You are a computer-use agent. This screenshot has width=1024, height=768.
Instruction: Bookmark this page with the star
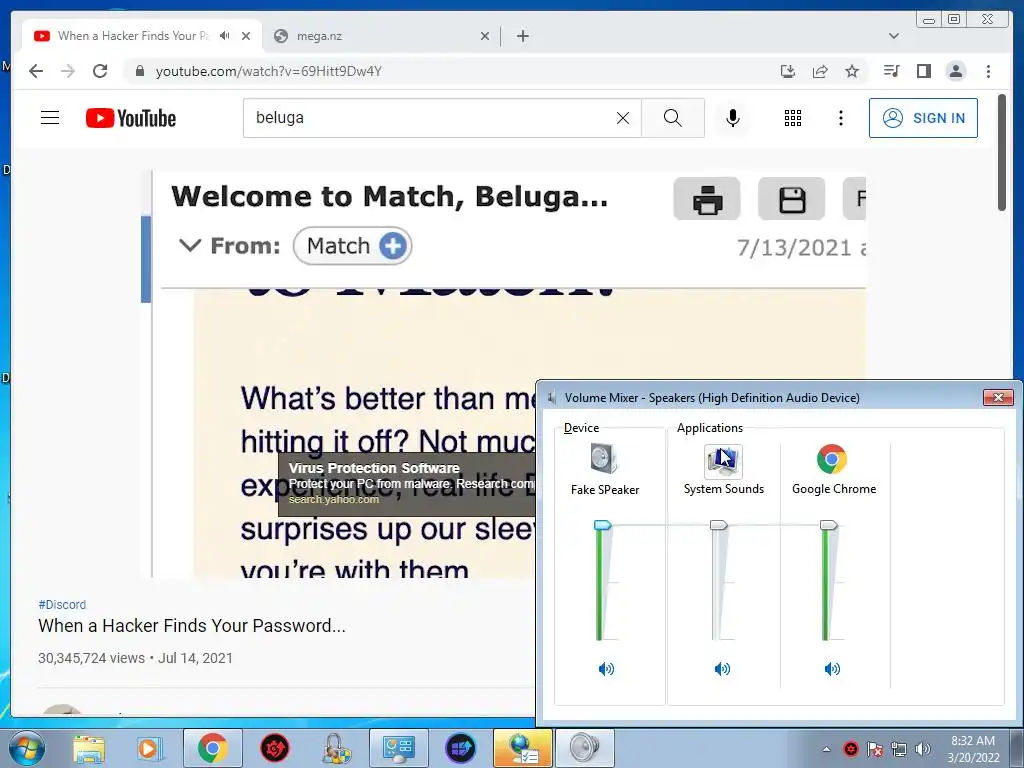(852, 71)
